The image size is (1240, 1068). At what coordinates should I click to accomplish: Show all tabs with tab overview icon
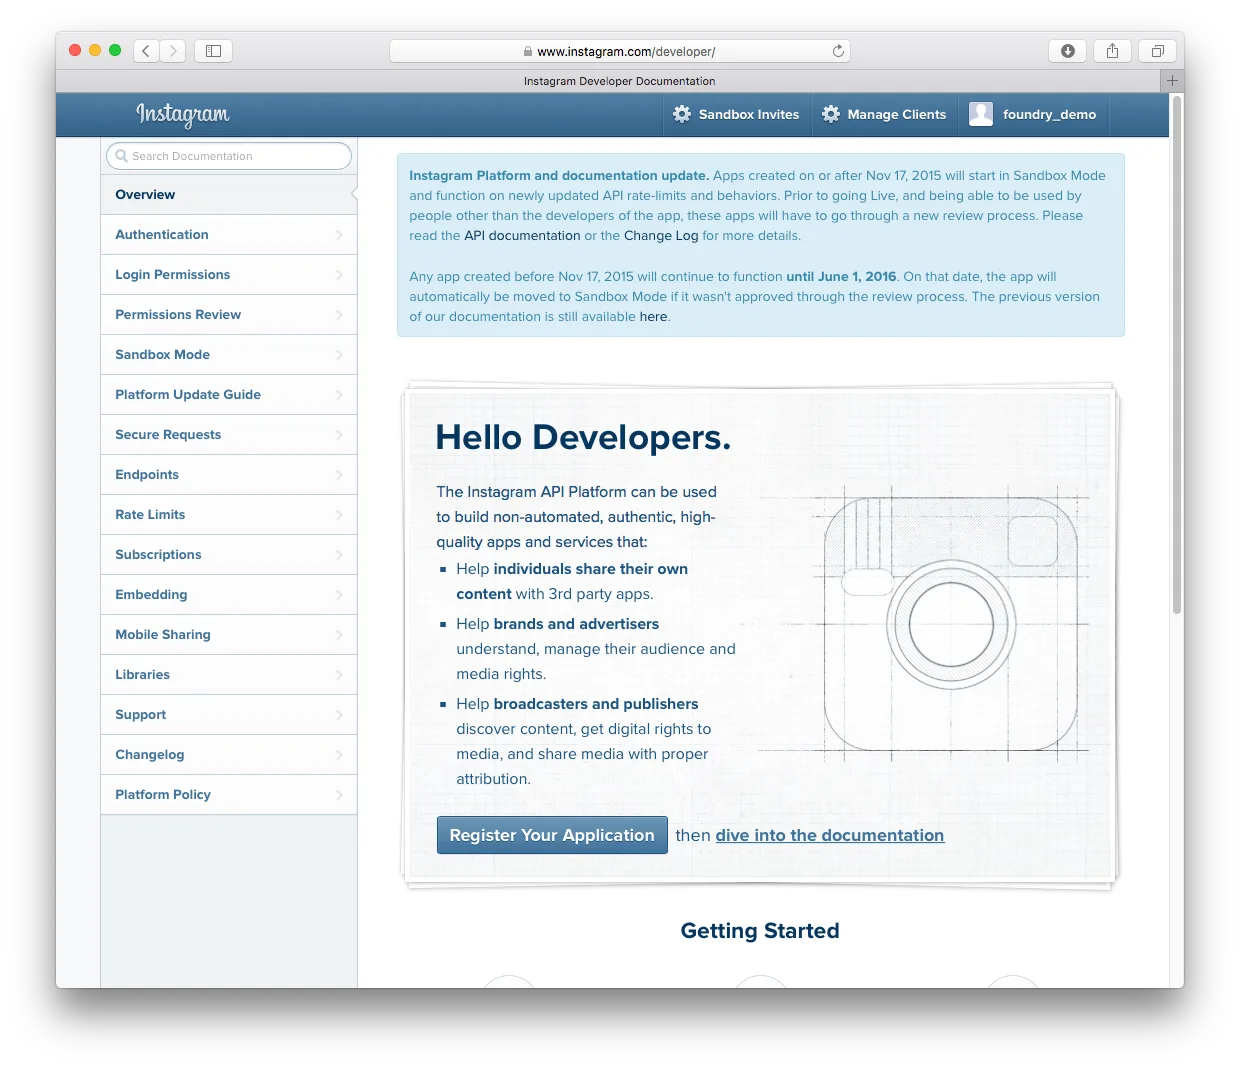1157,51
